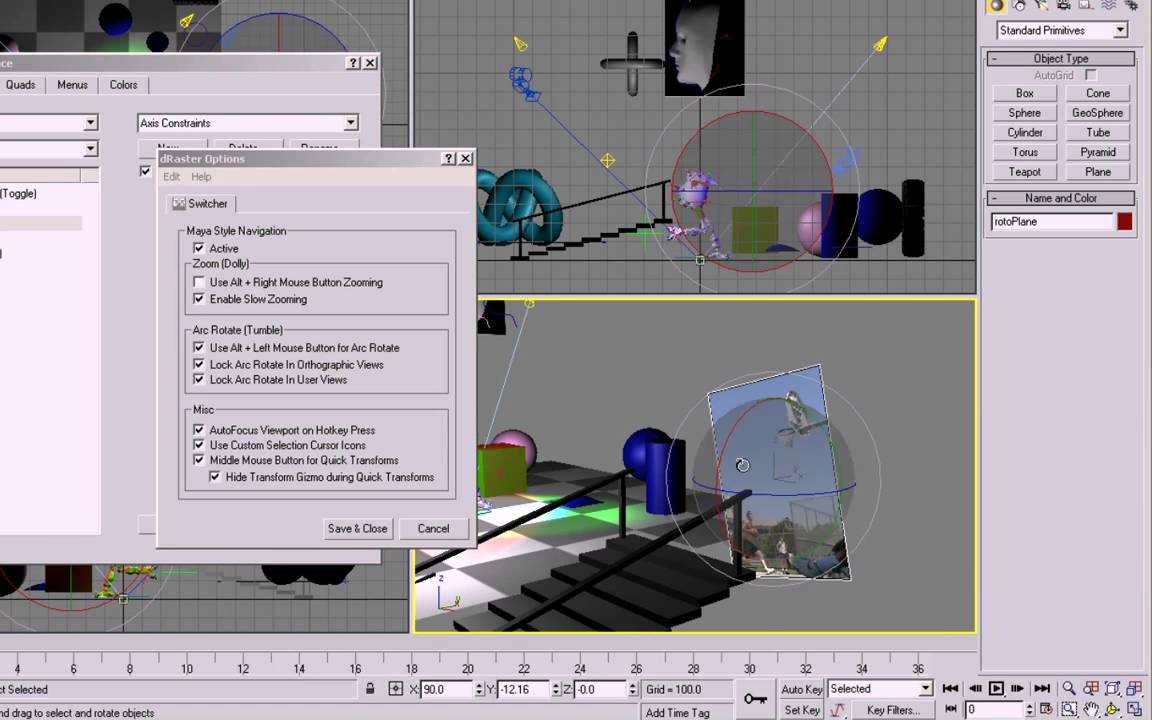Activate the Zoom Region tool
Screen dimensions: 1152x720
pos(1069,710)
